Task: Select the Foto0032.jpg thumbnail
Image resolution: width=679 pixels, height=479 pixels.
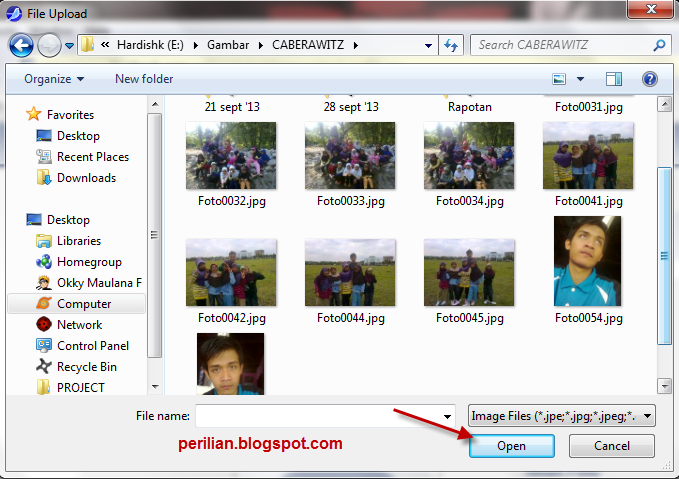Action: [x=231, y=155]
